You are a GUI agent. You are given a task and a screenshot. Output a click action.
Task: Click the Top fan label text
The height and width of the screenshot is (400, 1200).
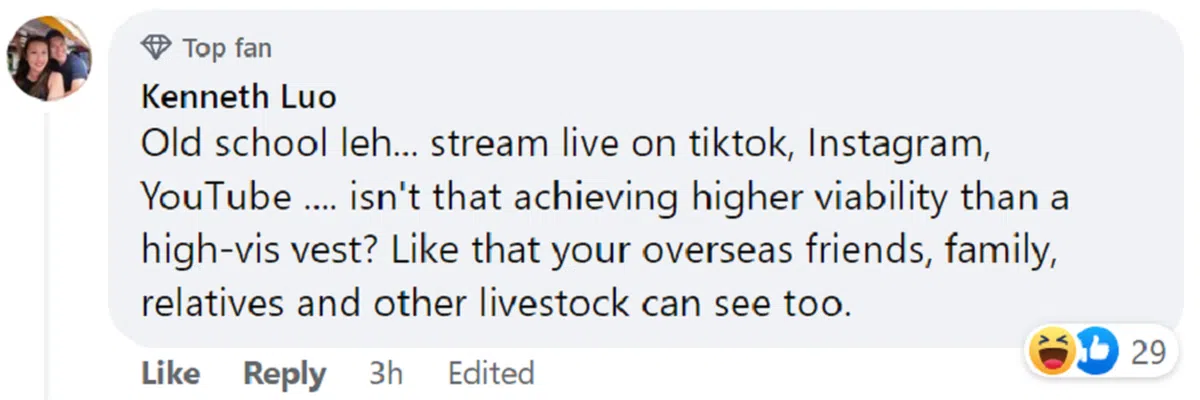(227, 47)
